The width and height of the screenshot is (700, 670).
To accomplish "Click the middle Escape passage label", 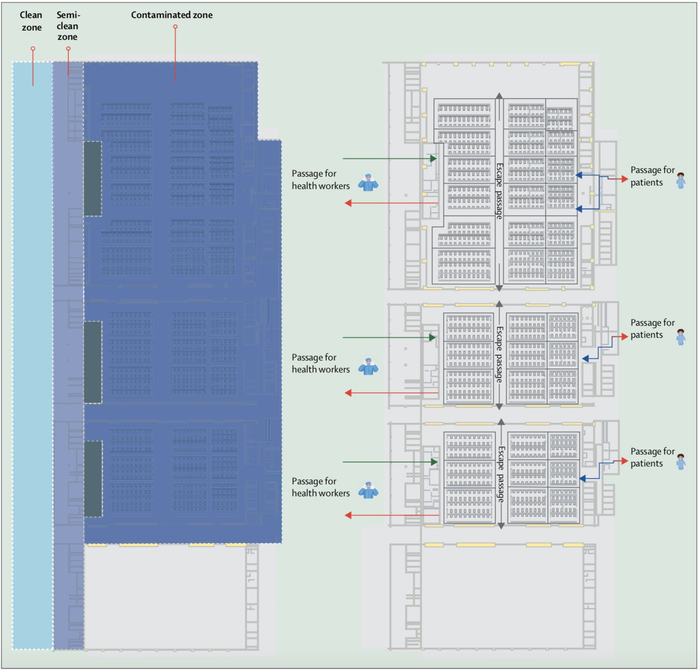I will (x=500, y=354).
